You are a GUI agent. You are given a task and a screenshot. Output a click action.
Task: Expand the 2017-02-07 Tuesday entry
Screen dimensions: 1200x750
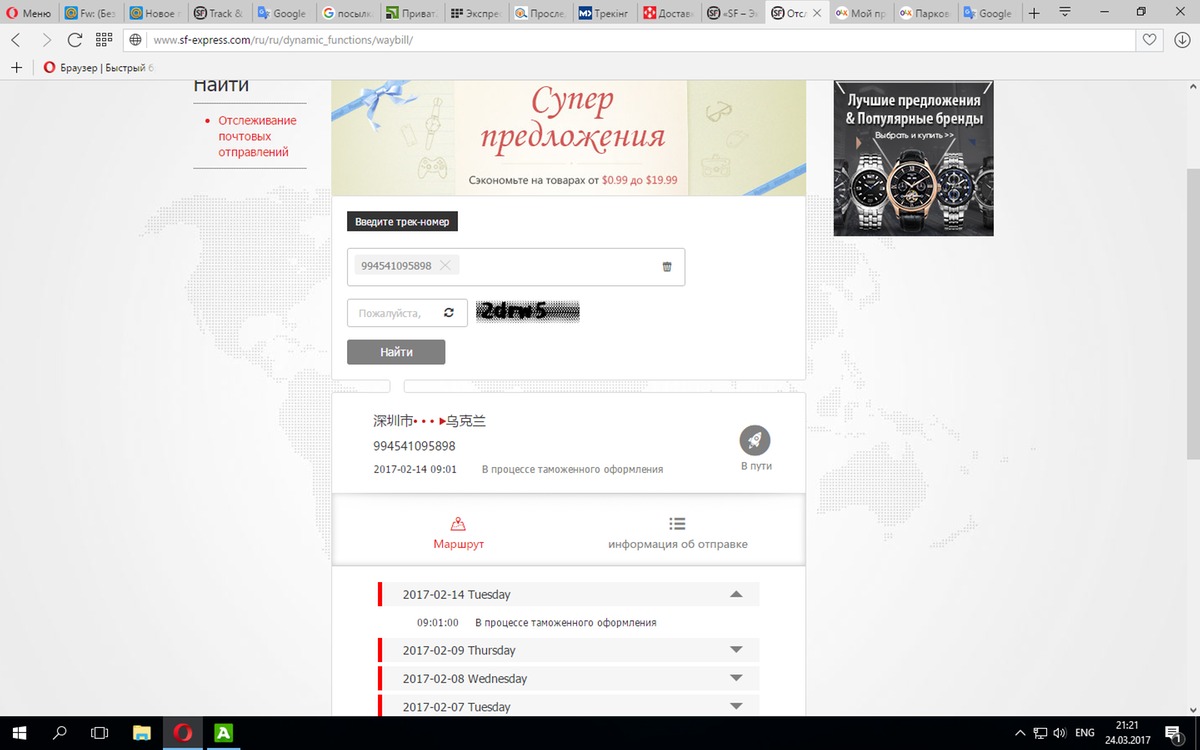point(736,706)
